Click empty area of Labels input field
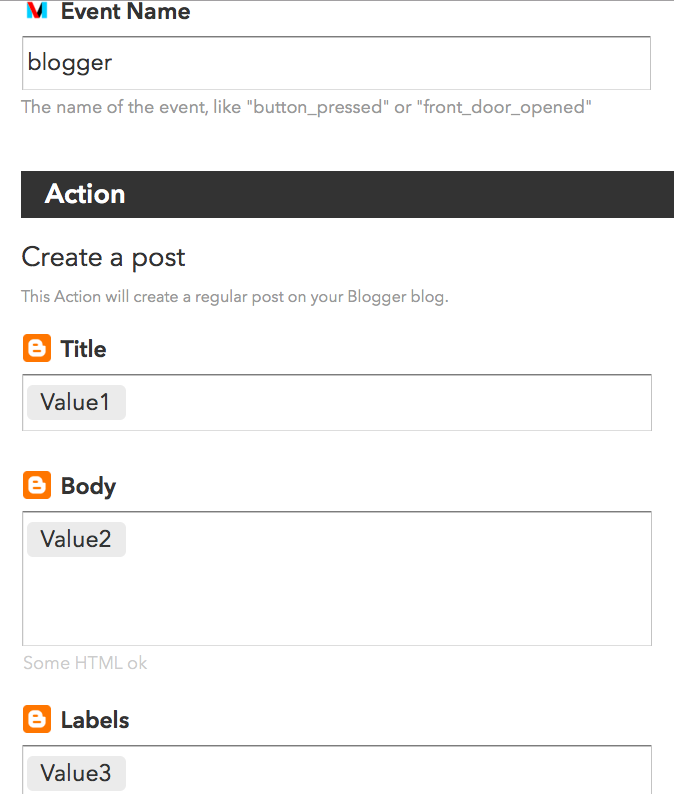Viewport: 674px width, 794px height. [388, 772]
